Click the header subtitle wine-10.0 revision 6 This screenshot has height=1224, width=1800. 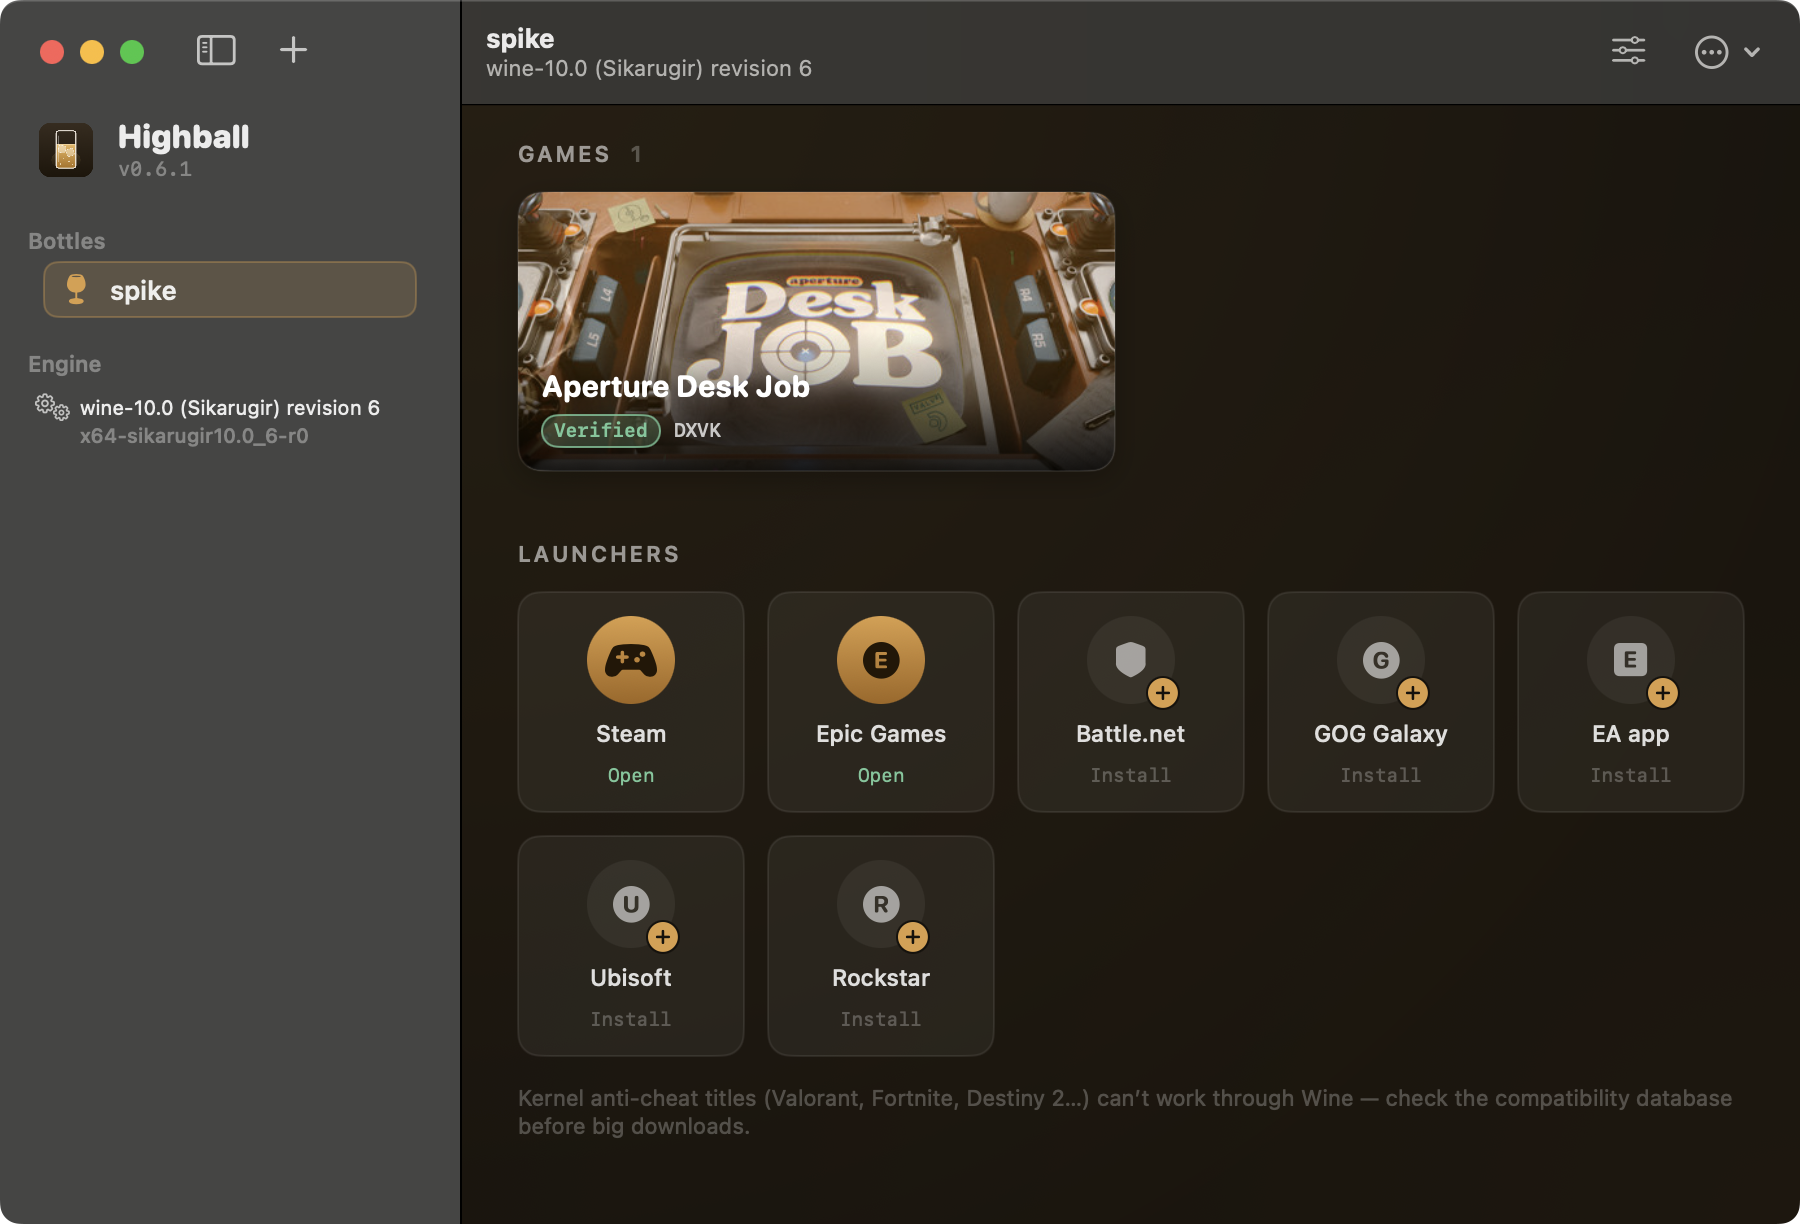(649, 69)
